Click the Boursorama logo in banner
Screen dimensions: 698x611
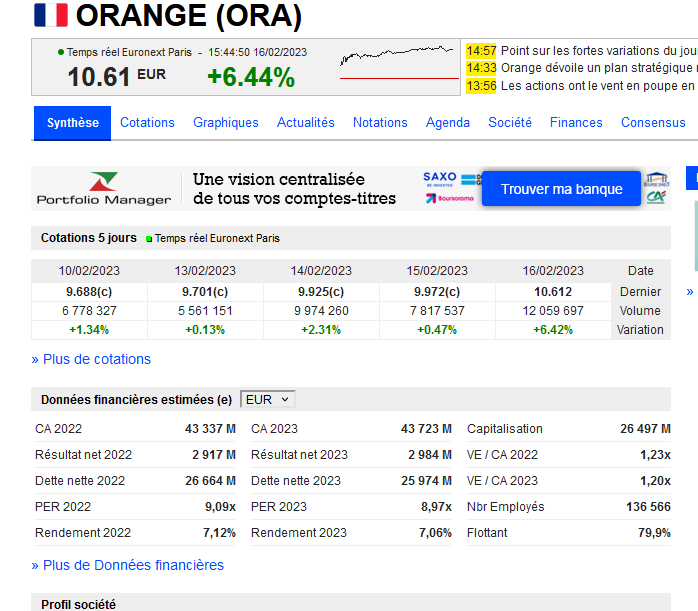pyautogui.click(x=450, y=198)
